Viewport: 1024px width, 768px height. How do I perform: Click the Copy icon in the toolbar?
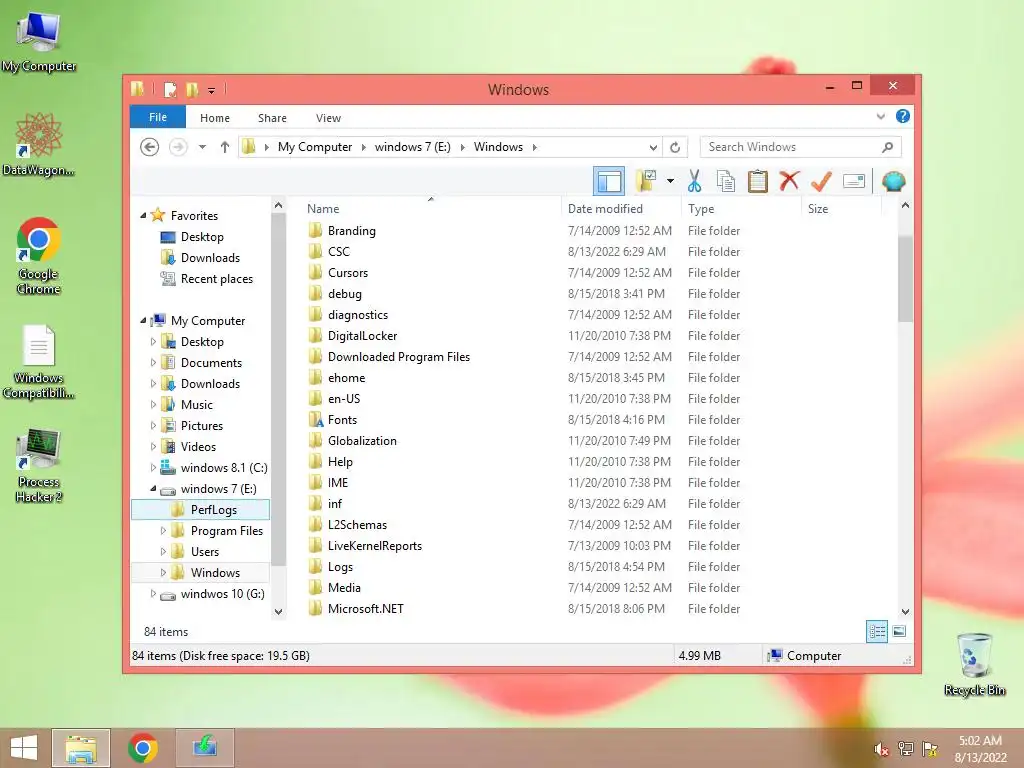pos(726,181)
